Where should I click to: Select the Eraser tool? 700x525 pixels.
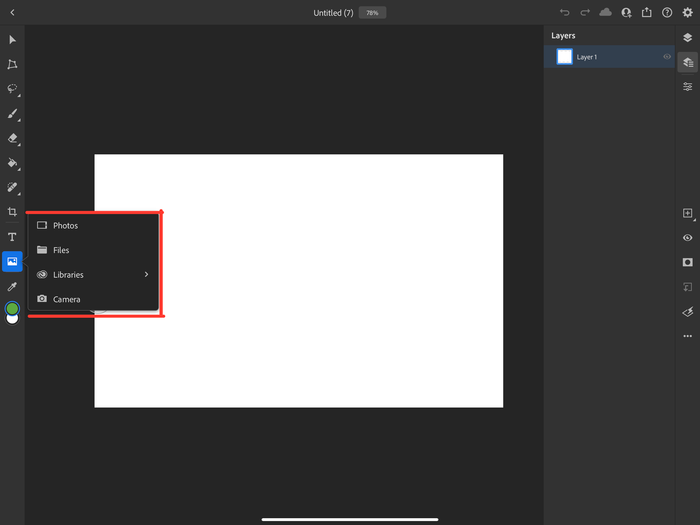(12, 139)
